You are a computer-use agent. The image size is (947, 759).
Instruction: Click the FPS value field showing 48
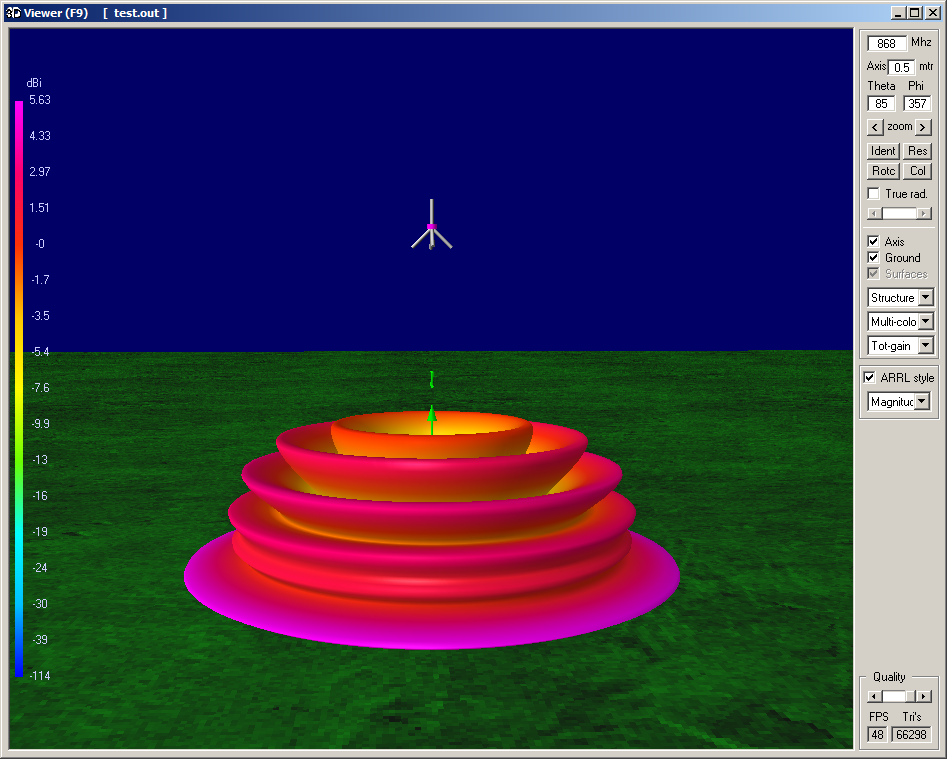878,734
